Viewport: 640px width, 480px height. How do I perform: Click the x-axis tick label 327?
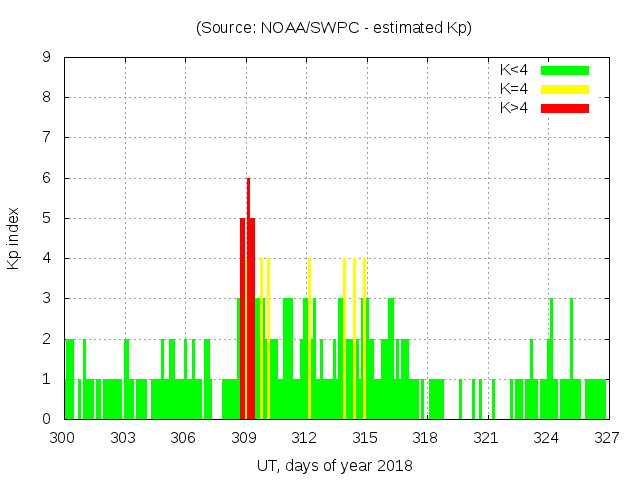(x=606, y=438)
